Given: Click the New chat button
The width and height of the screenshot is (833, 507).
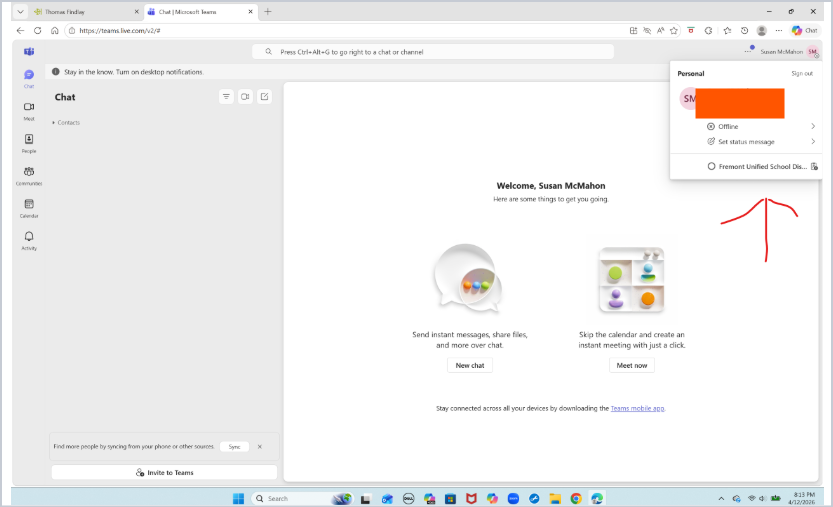Looking at the screenshot, I should (x=470, y=365).
